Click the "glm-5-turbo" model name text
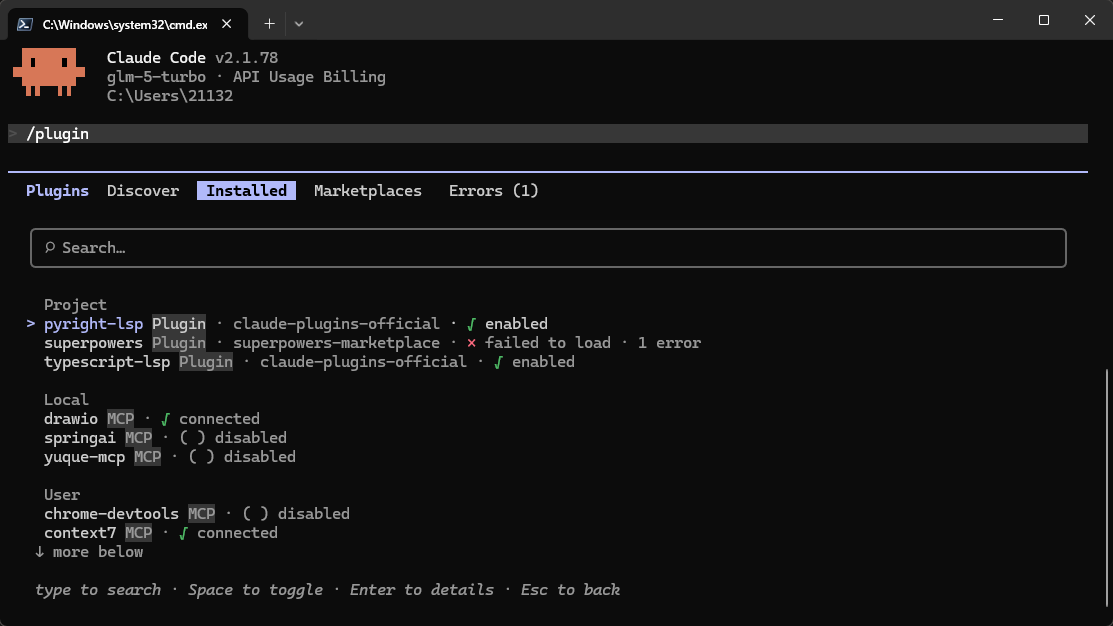 pos(156,77)
